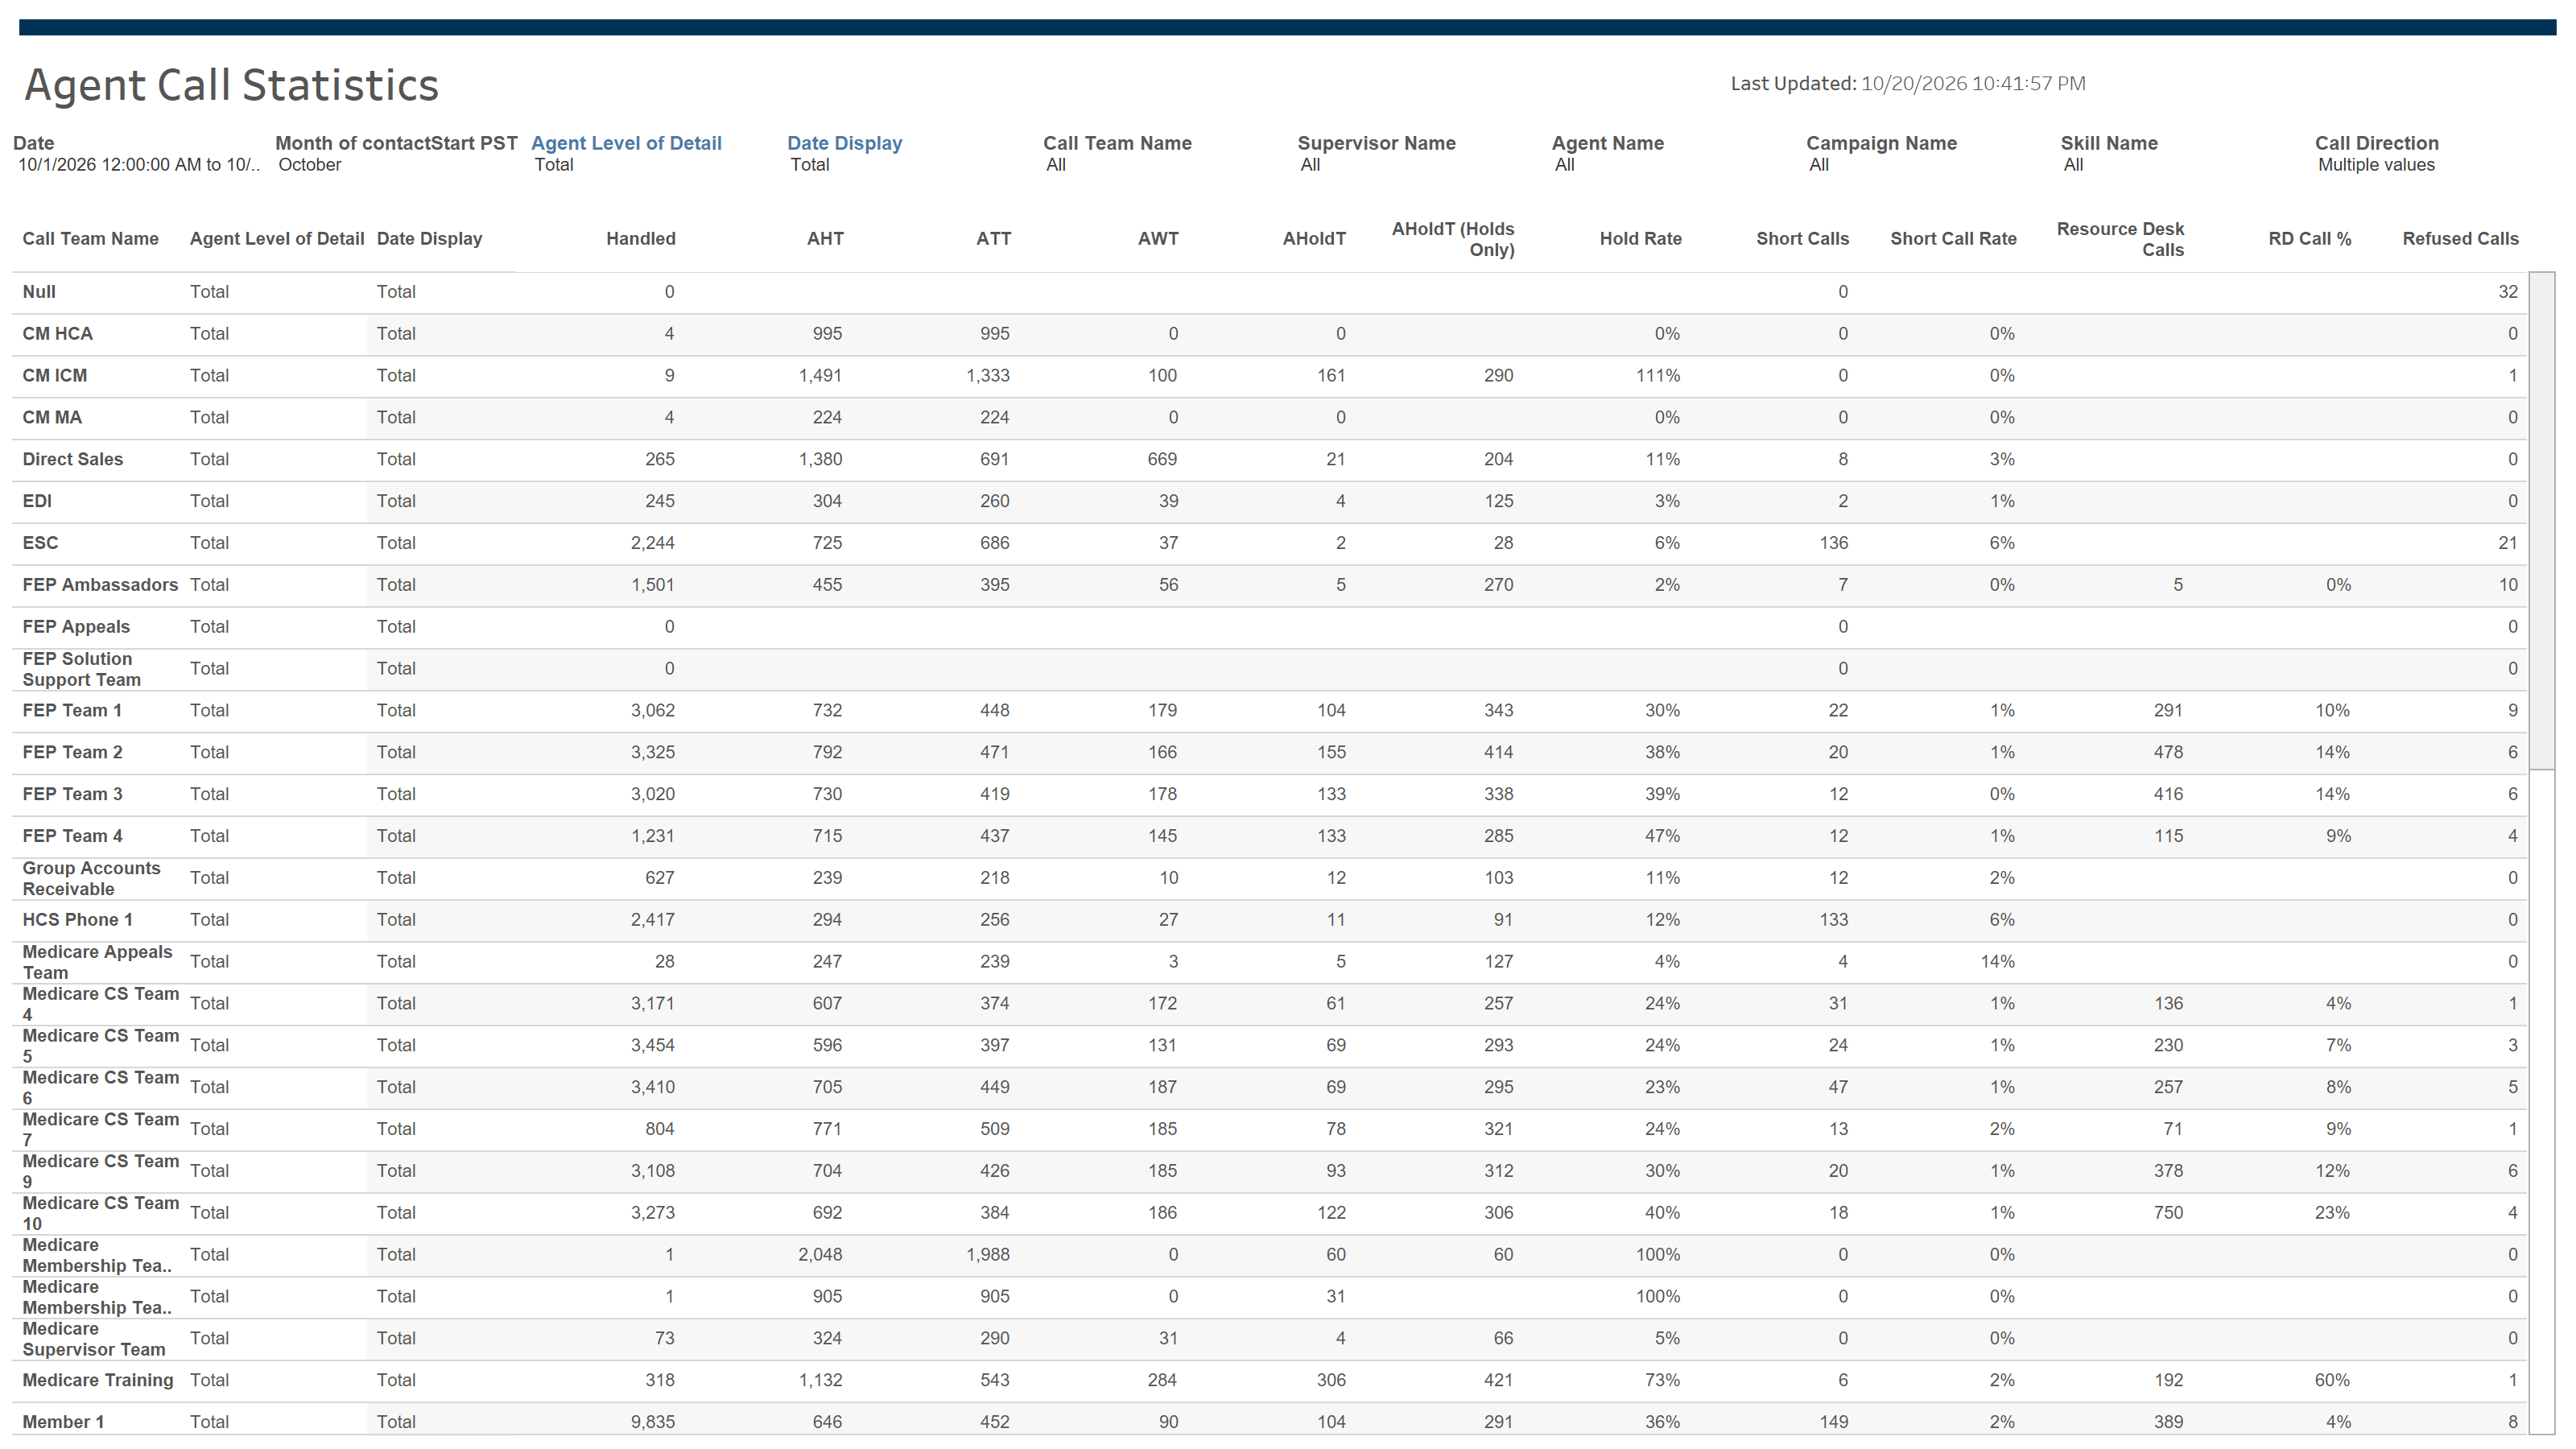Click the Last Updated timestamp text
The height and width of the screenshot is (1449, 2576).
[x=1908, y=84]
